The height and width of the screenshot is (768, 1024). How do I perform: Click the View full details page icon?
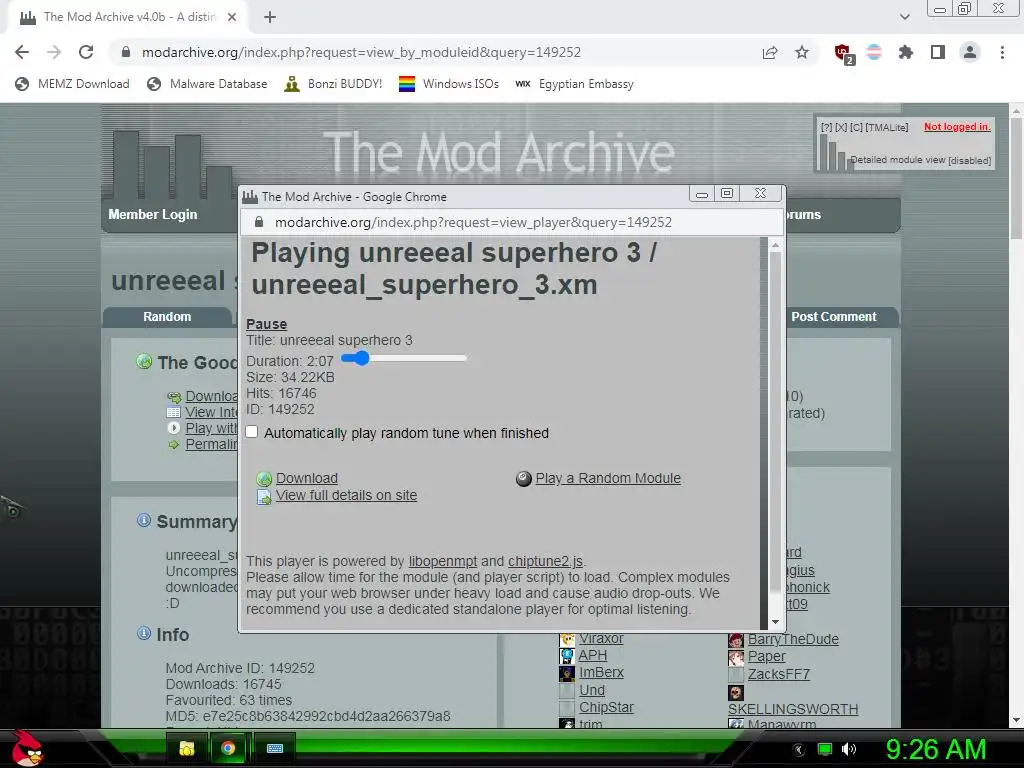[264, 497]
